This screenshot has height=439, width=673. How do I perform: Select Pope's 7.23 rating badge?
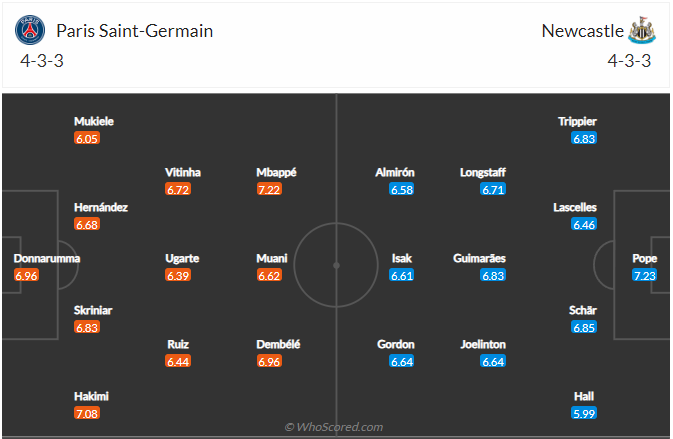point(645,275)
